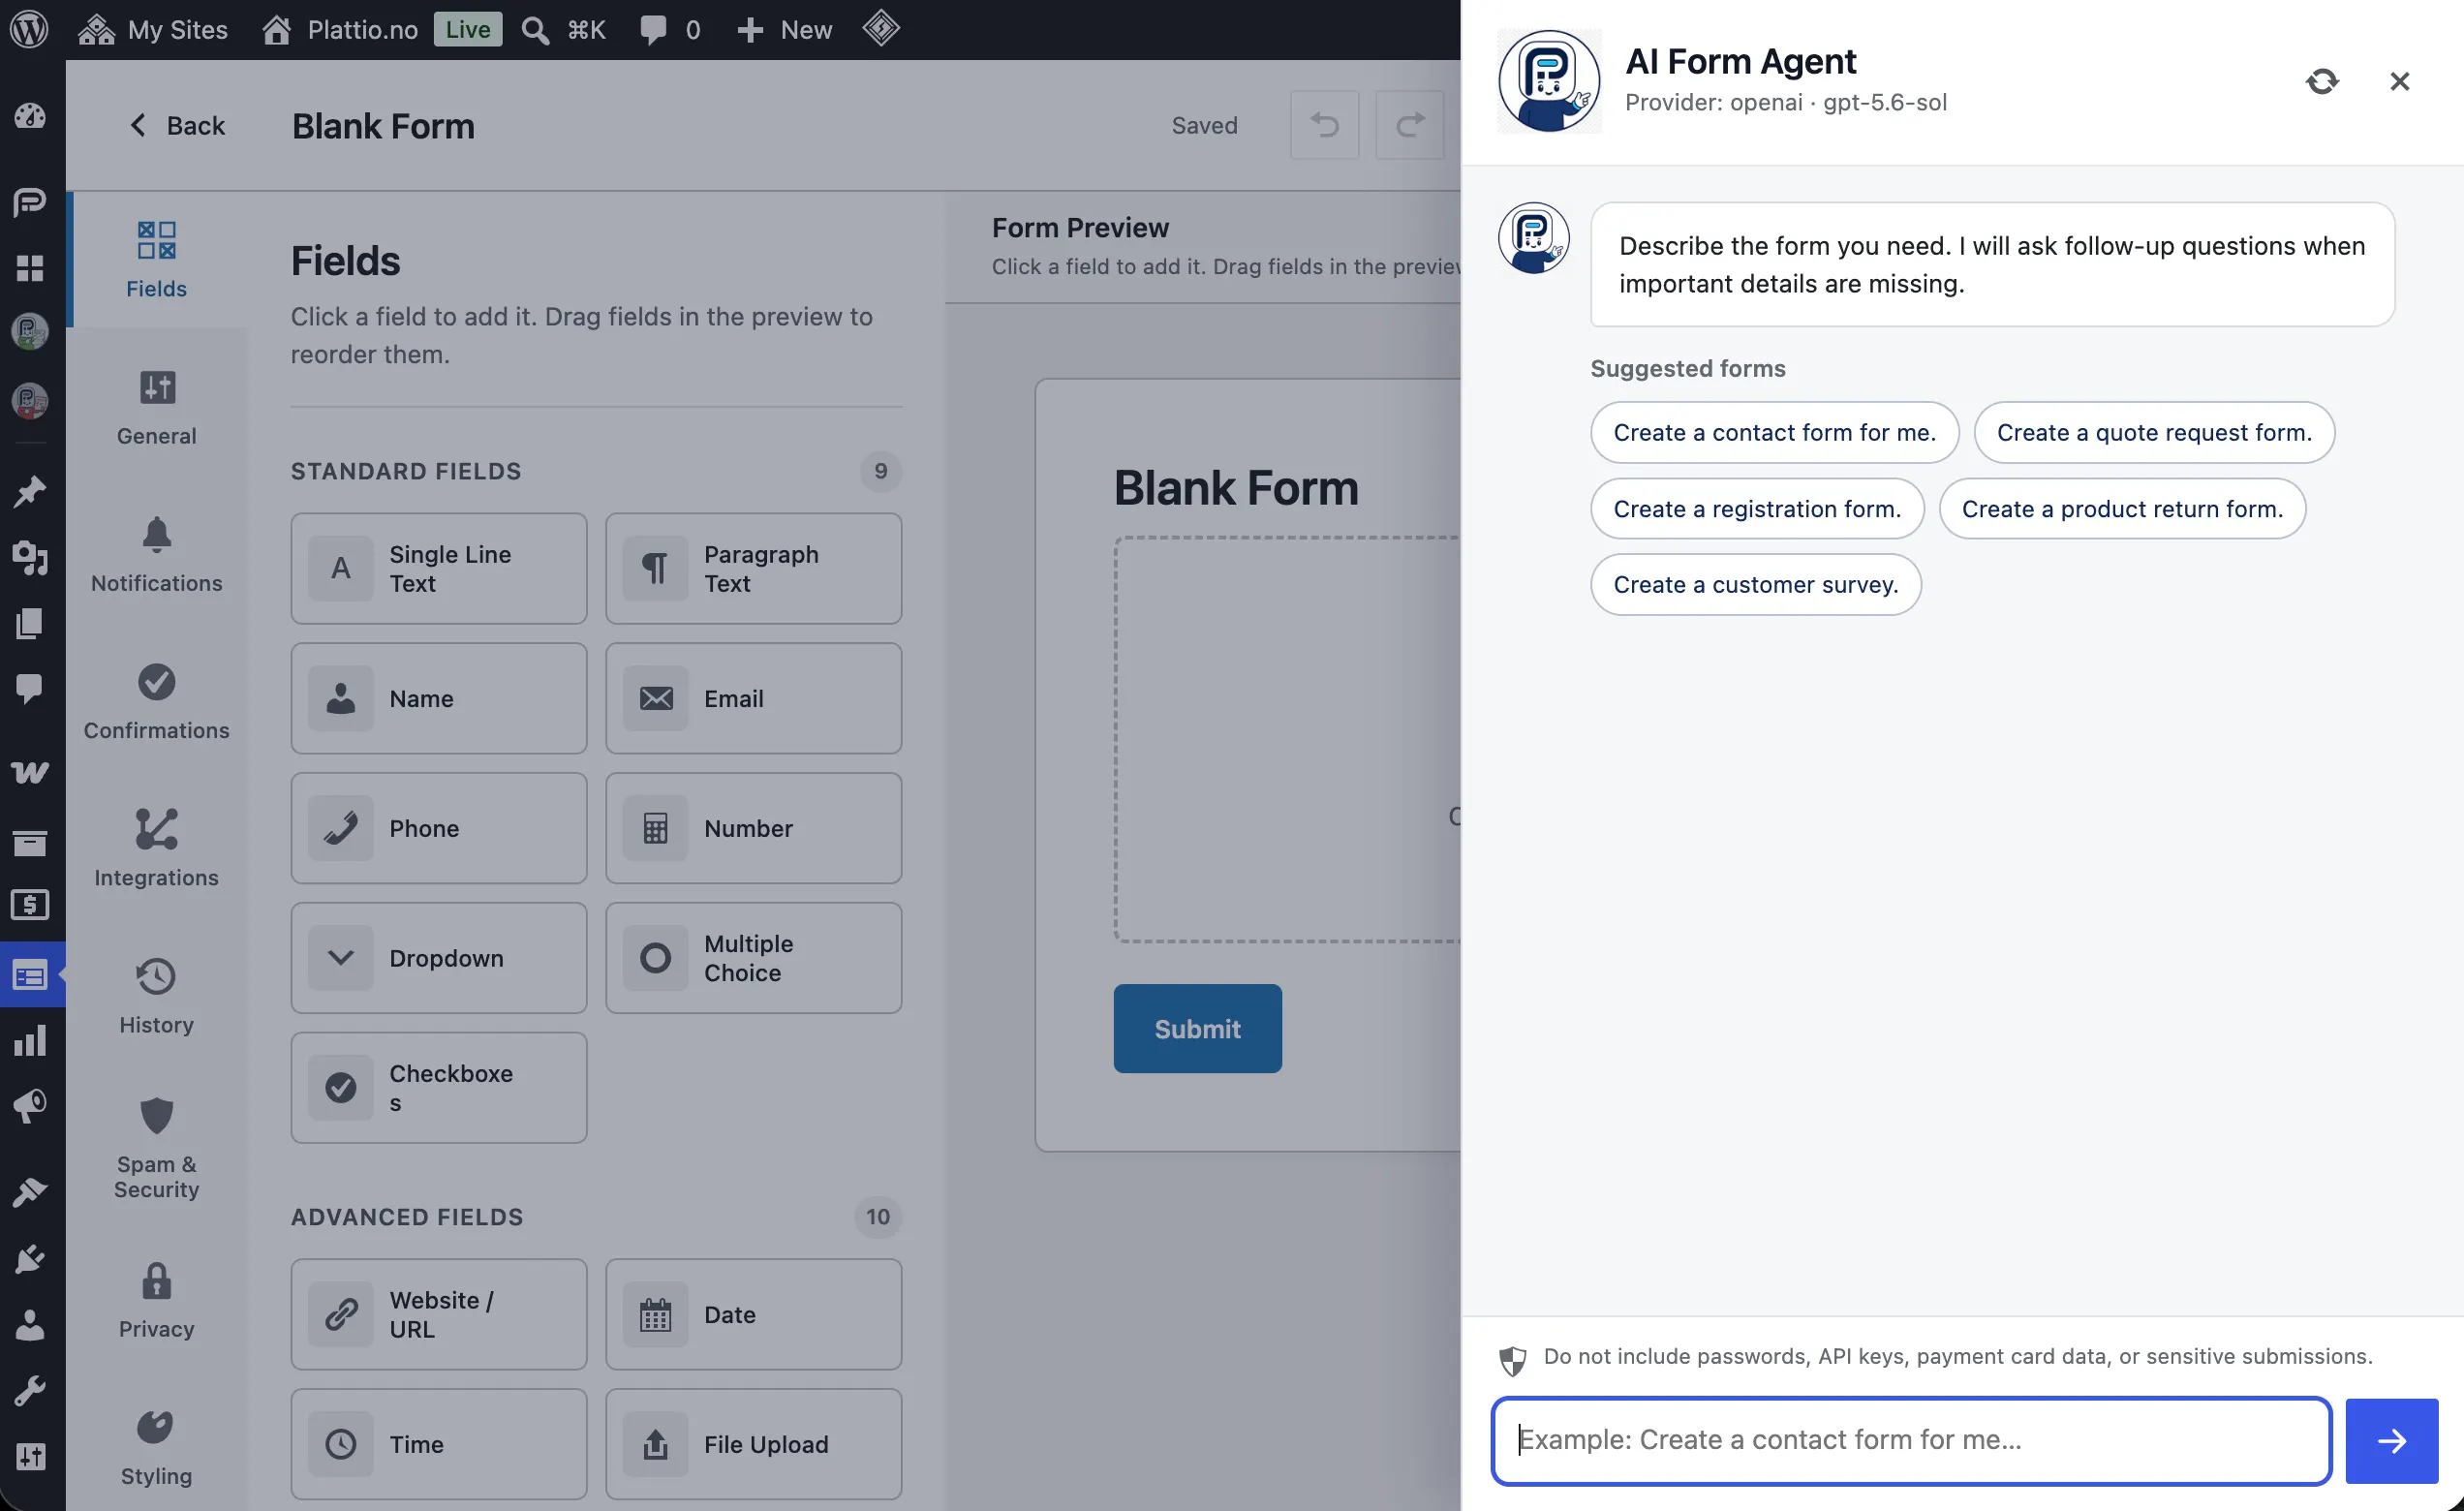The width and height of the screenshot is (2464, 1511).
Task: Open My Sites in admin bar
Action: click(153, 29)
